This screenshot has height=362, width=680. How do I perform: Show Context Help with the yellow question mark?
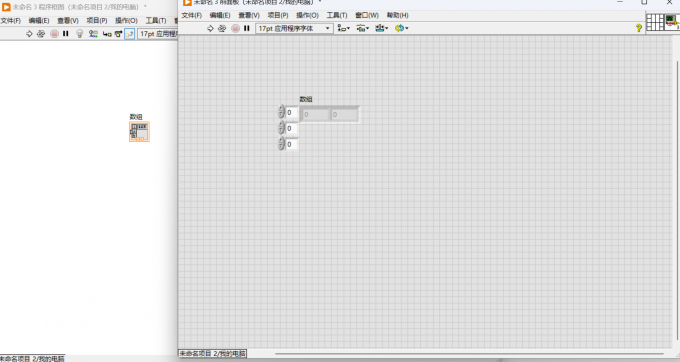tap(638, 28)
